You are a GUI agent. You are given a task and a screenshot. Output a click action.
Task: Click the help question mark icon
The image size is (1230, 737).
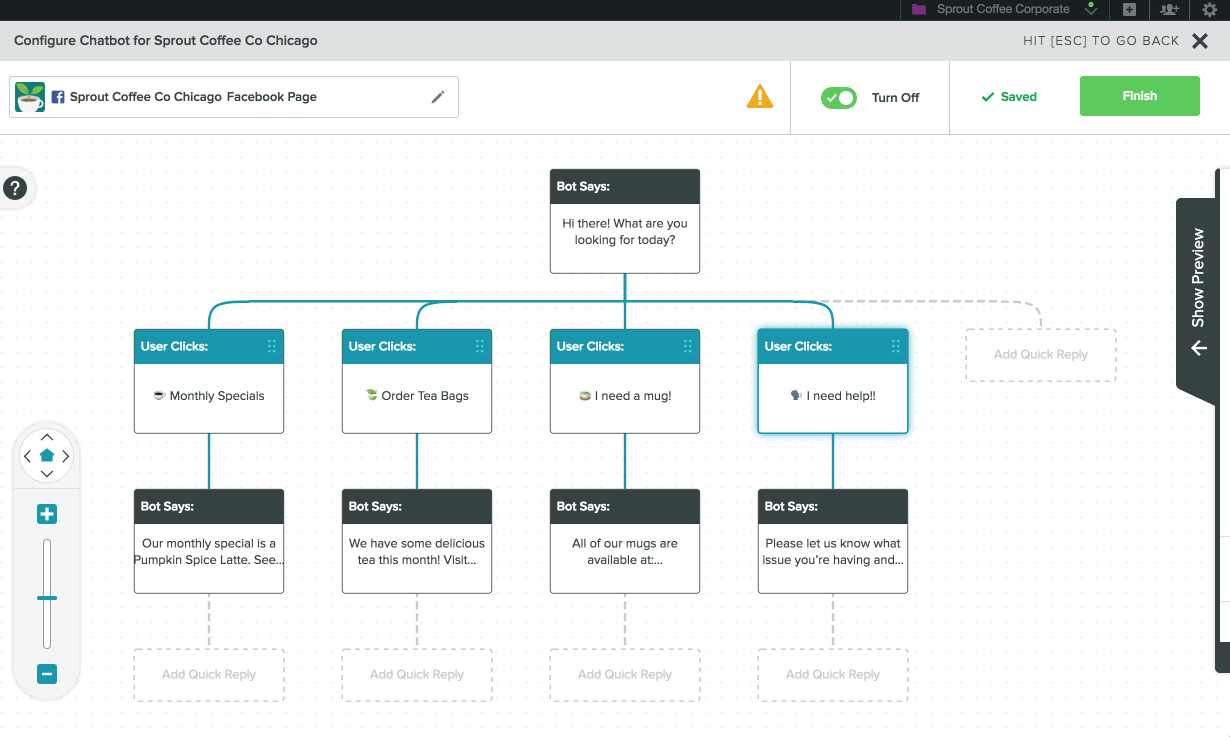click(14, 188)
